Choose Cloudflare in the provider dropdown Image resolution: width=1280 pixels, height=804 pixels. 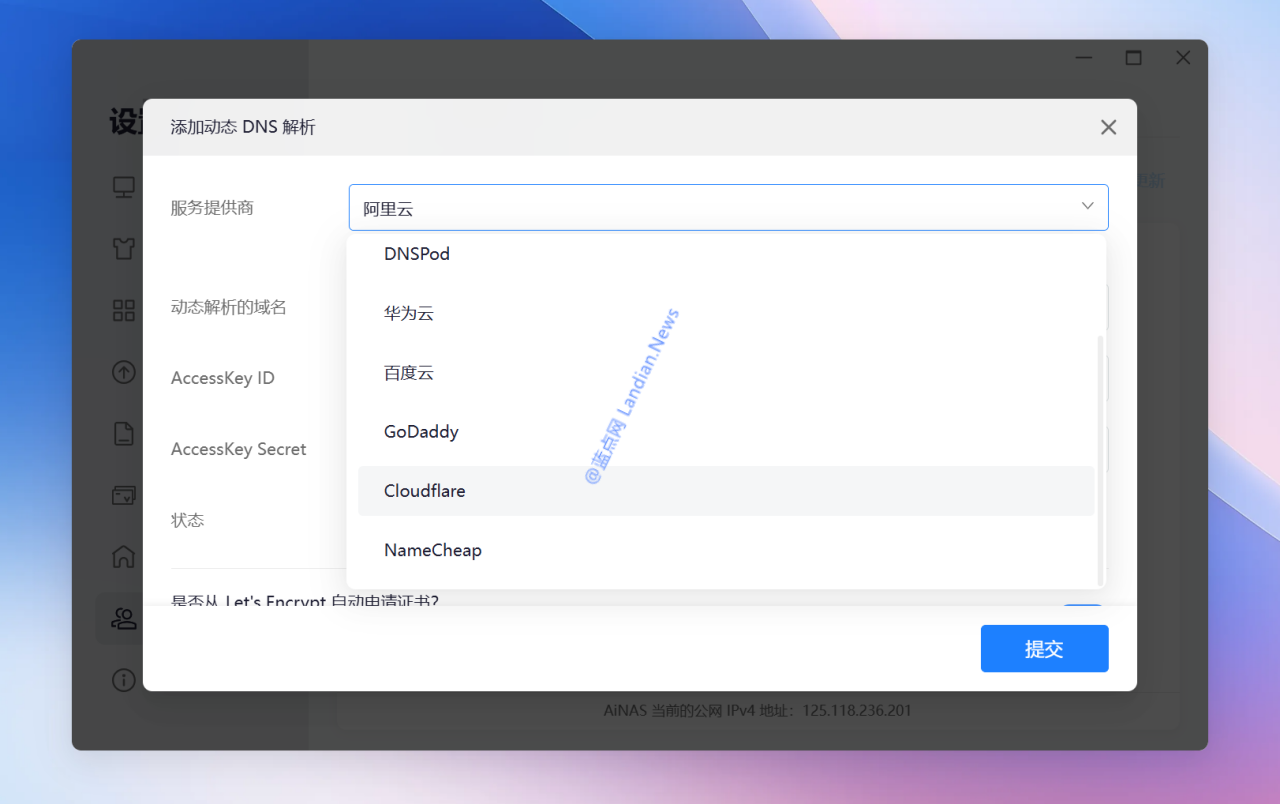click(726, 491)
